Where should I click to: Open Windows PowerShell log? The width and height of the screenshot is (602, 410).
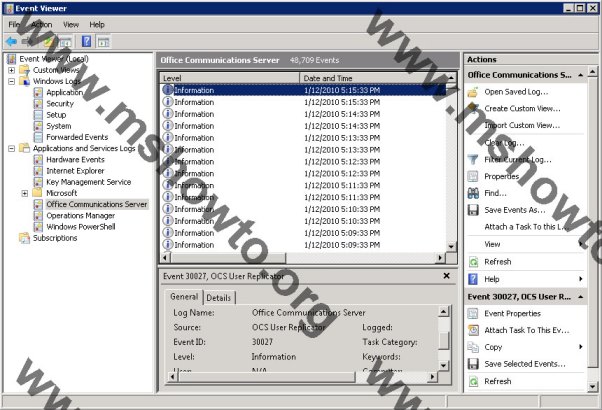click(81, 226)
